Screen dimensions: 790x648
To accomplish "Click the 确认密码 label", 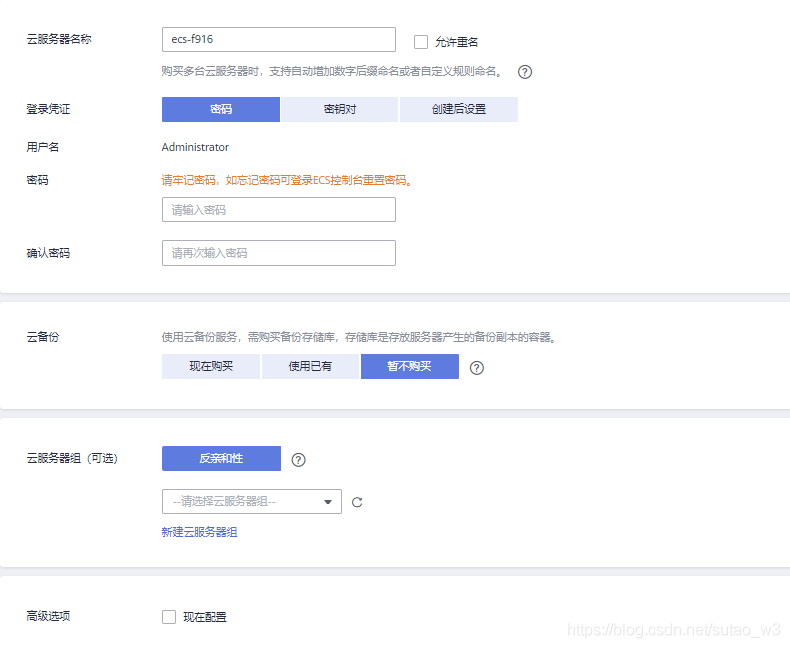I will [x=48, y=253].
